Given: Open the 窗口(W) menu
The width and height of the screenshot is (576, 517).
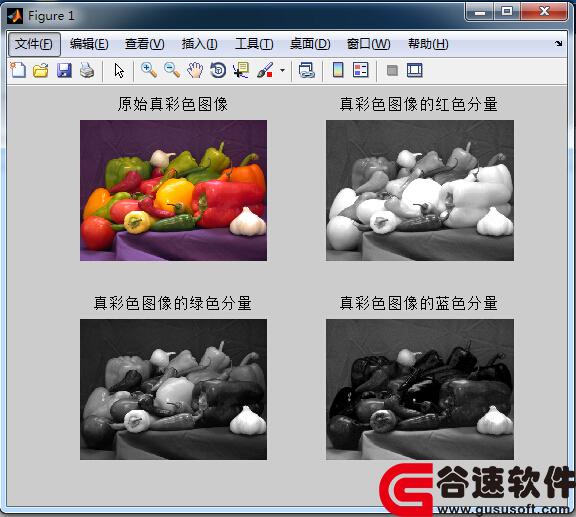Looking at the screenshot, I should point(368,44).
